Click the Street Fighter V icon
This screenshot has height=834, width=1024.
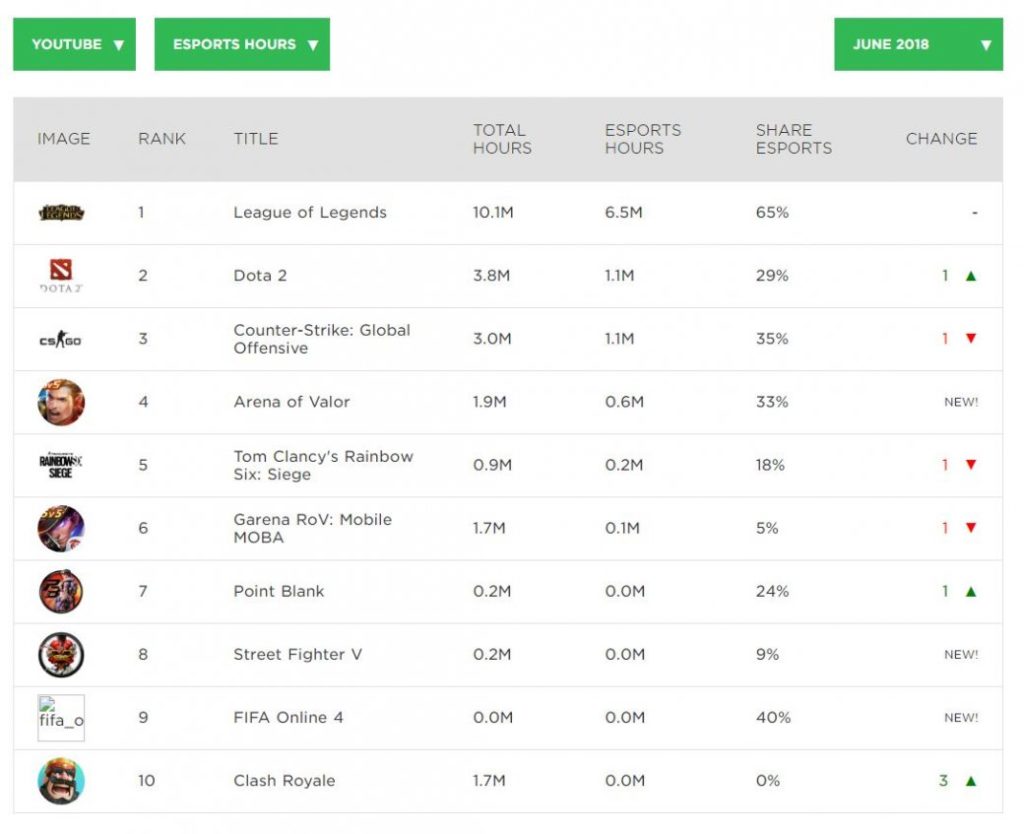coord(61,655)
